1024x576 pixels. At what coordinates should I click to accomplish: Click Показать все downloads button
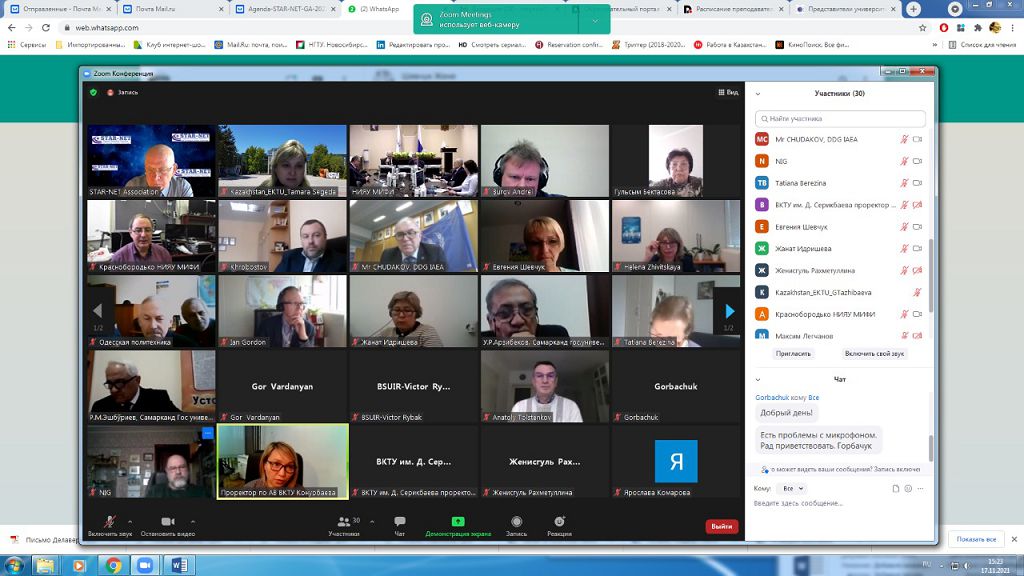click(976, 539)
